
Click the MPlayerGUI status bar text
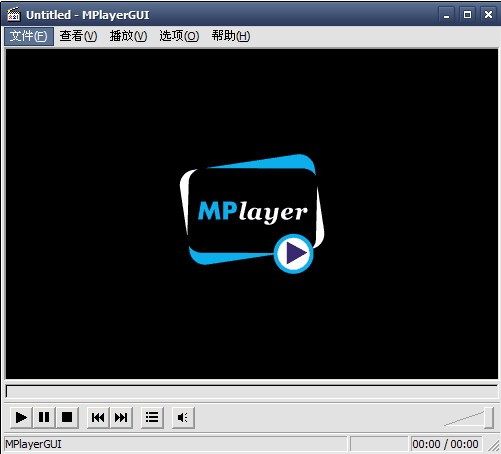click(x=33, y=444)
